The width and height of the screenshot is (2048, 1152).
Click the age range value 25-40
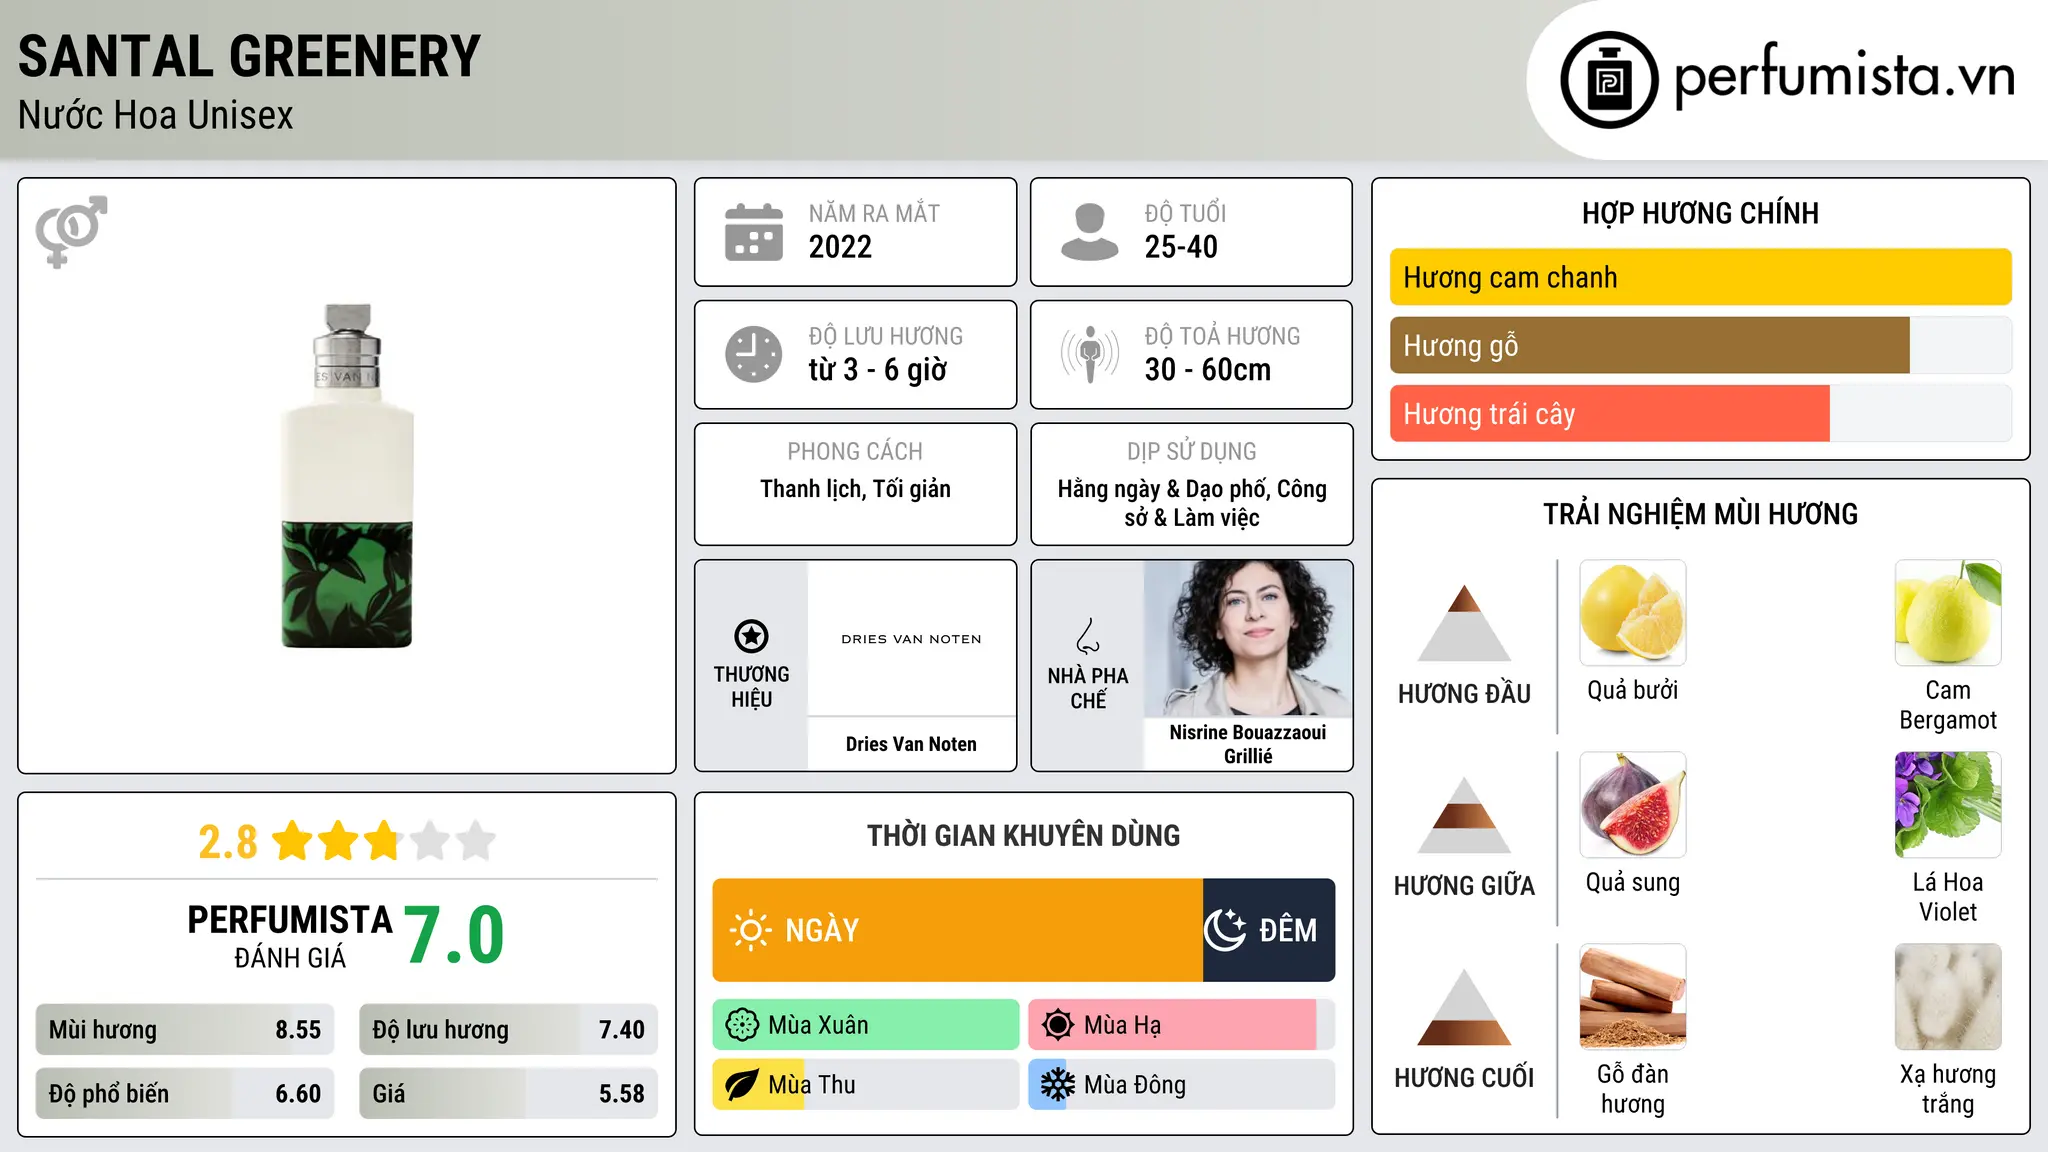pyautogui.click(x=1181, y=247)
